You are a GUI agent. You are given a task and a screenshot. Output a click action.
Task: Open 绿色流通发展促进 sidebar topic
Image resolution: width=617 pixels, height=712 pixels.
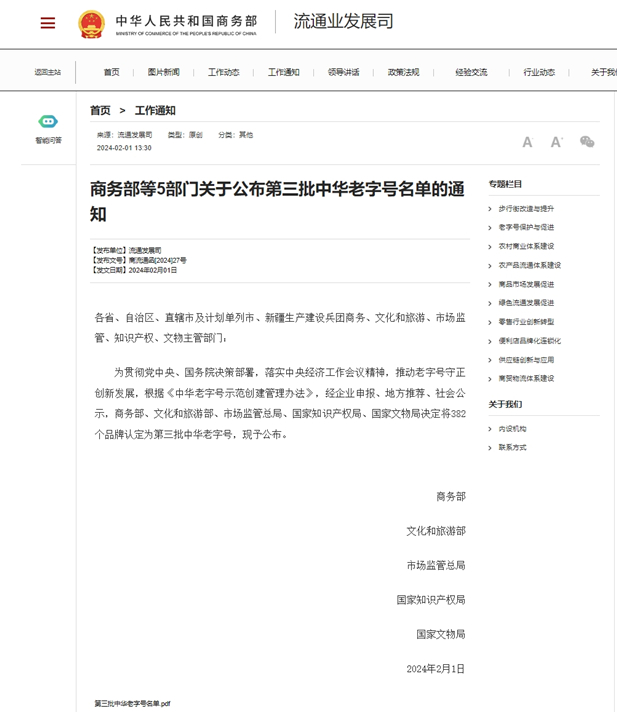point(526,303)
